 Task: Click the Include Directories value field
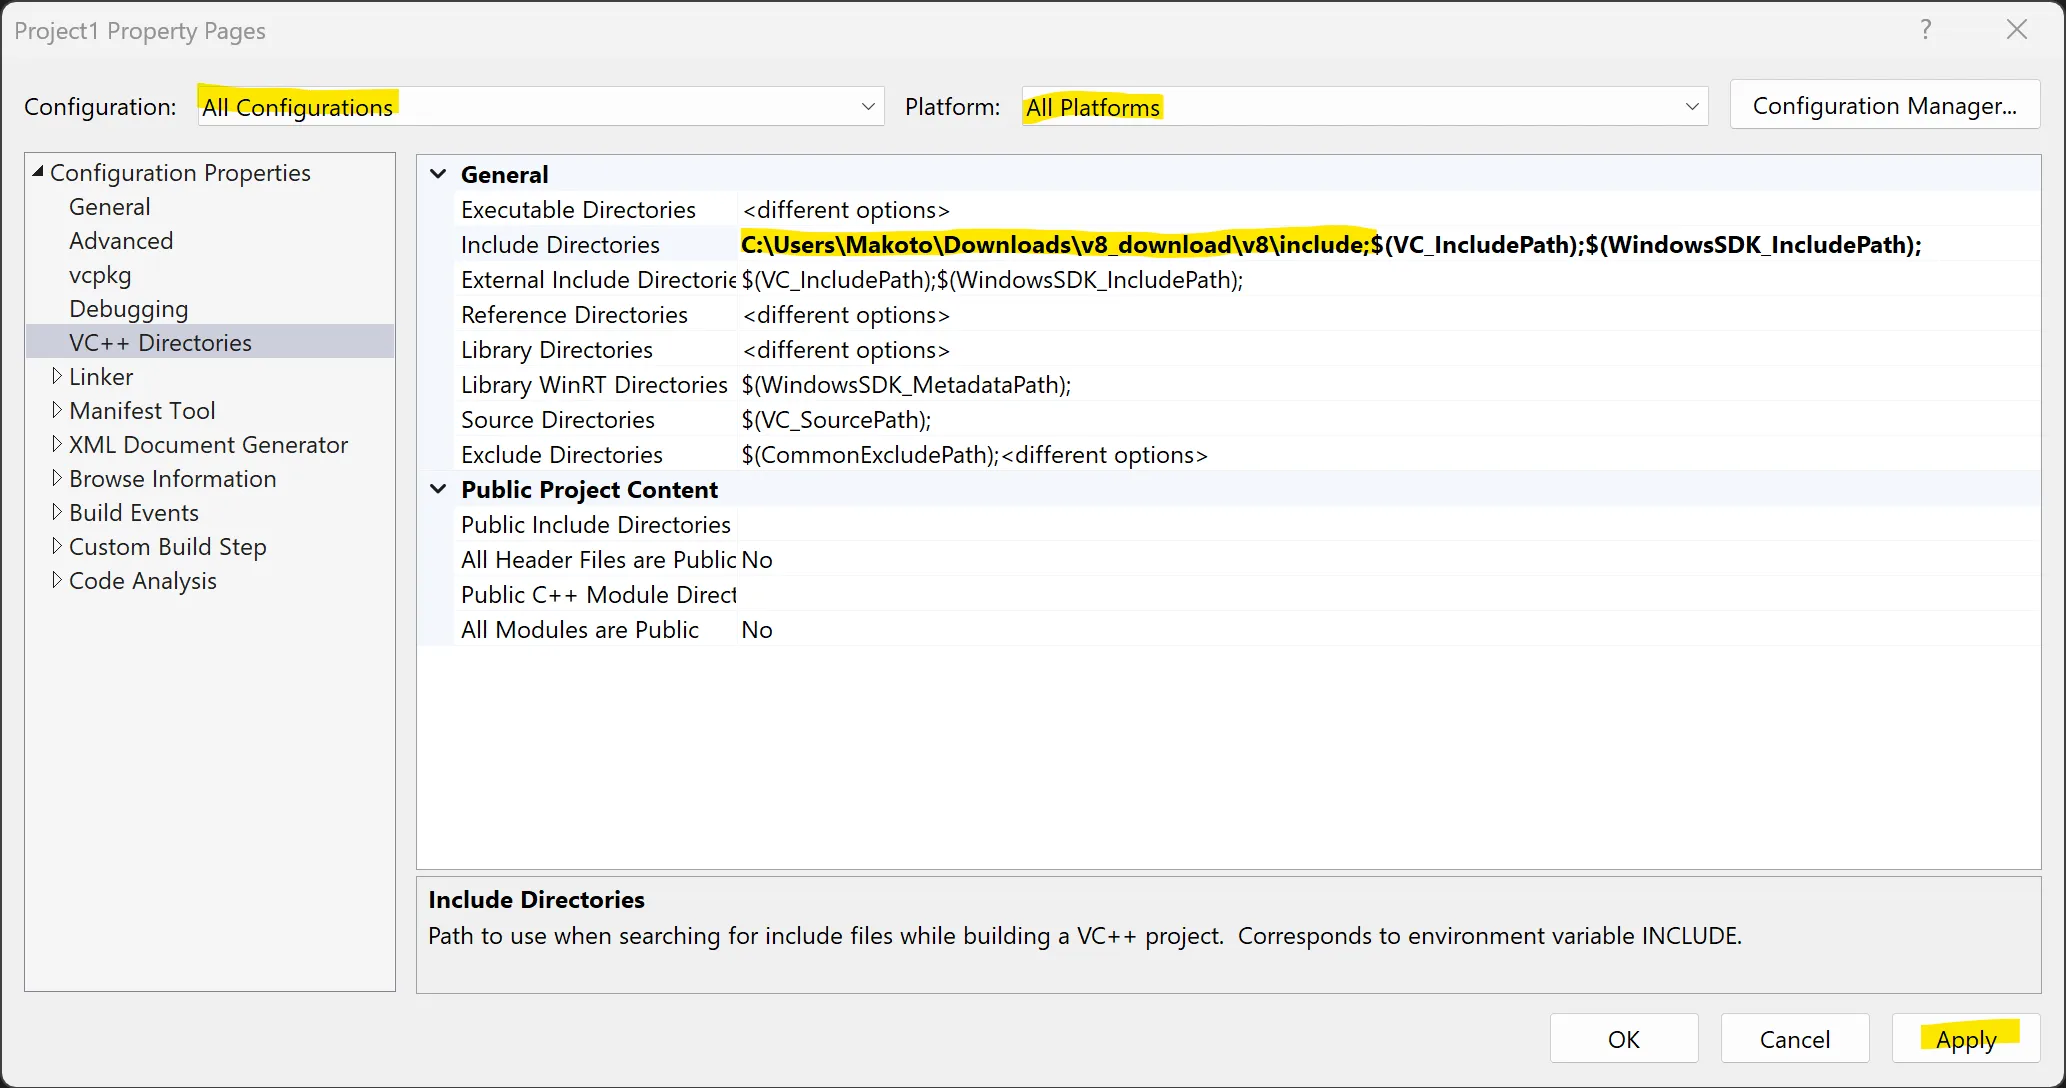click(1330, 245)
